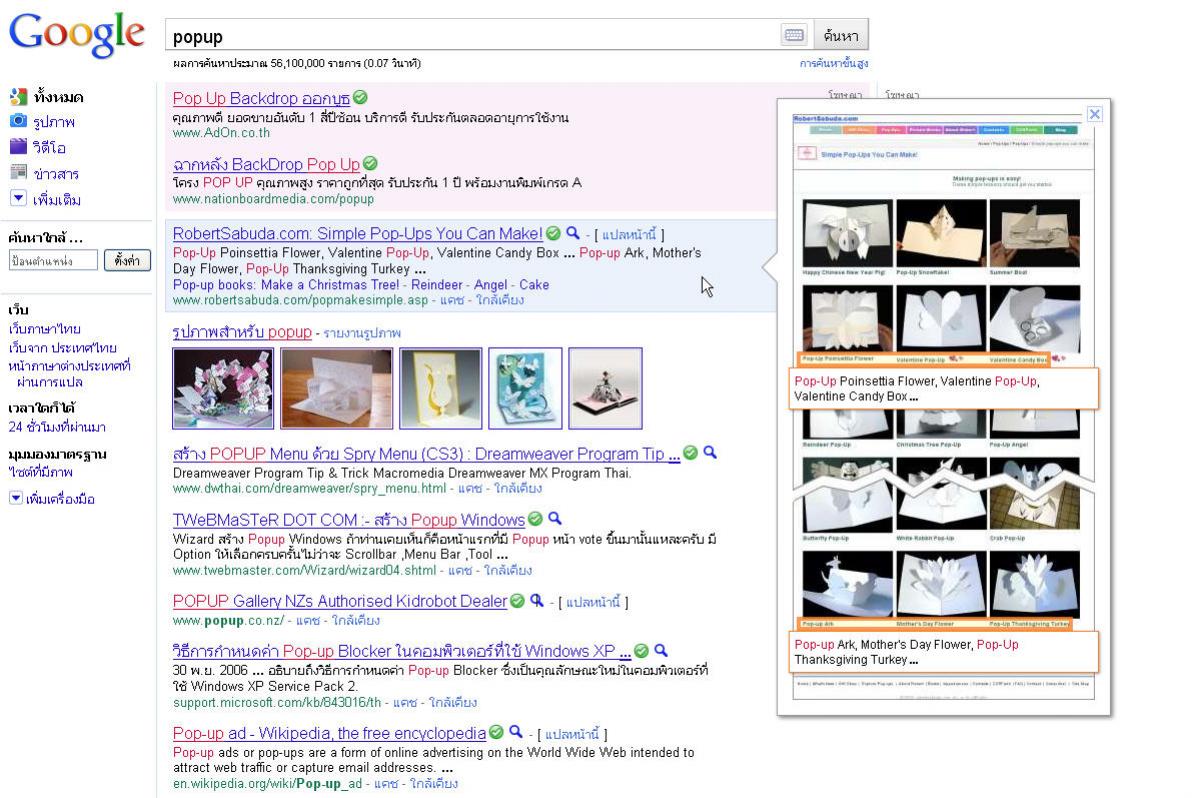Open first pink flower pop-up image thumbnail

pyautogui.click(x=223, y=388)
